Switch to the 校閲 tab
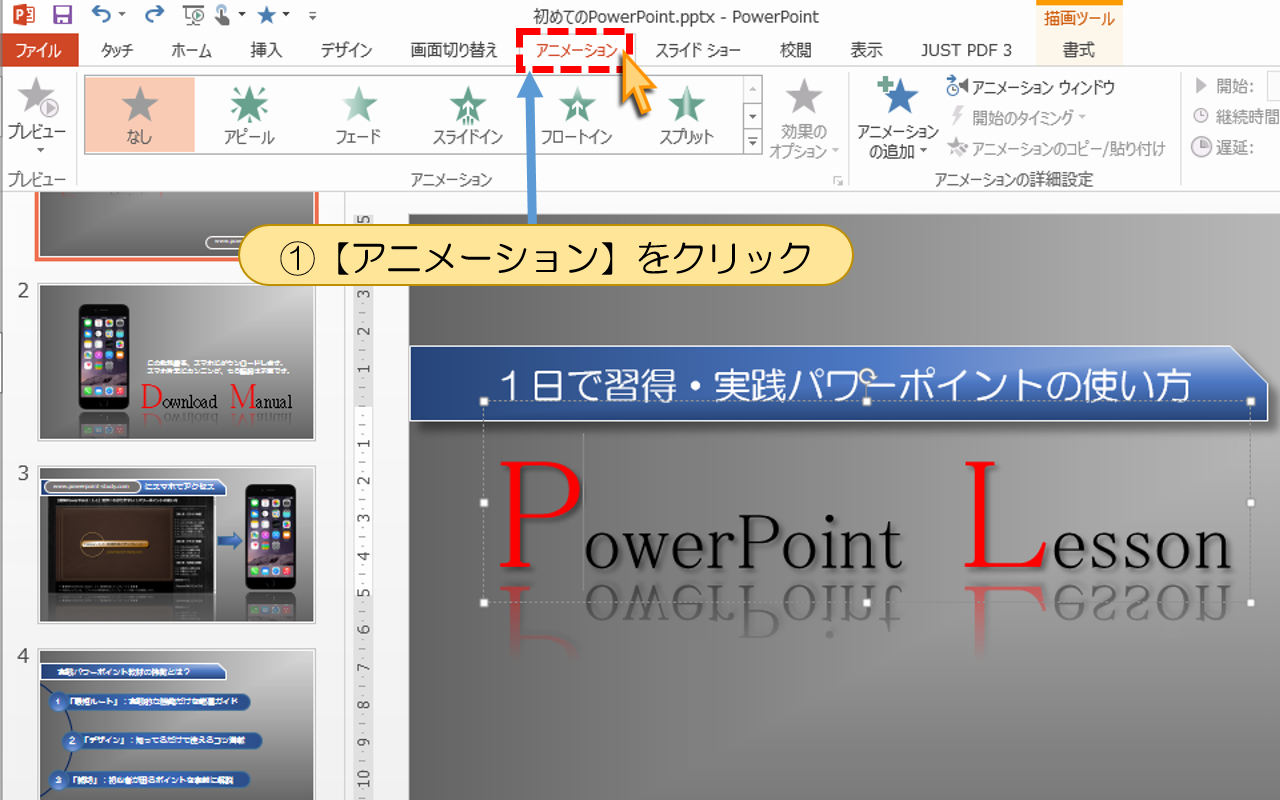1280x800 pixels. 796,50
